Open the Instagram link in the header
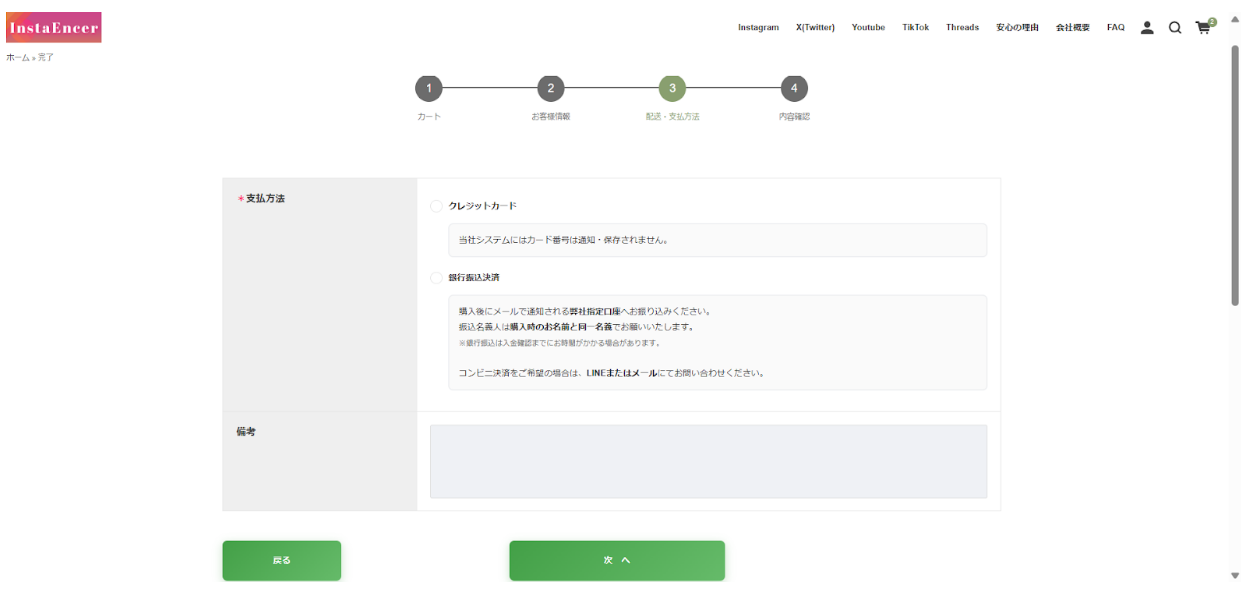 coord(758,27)
